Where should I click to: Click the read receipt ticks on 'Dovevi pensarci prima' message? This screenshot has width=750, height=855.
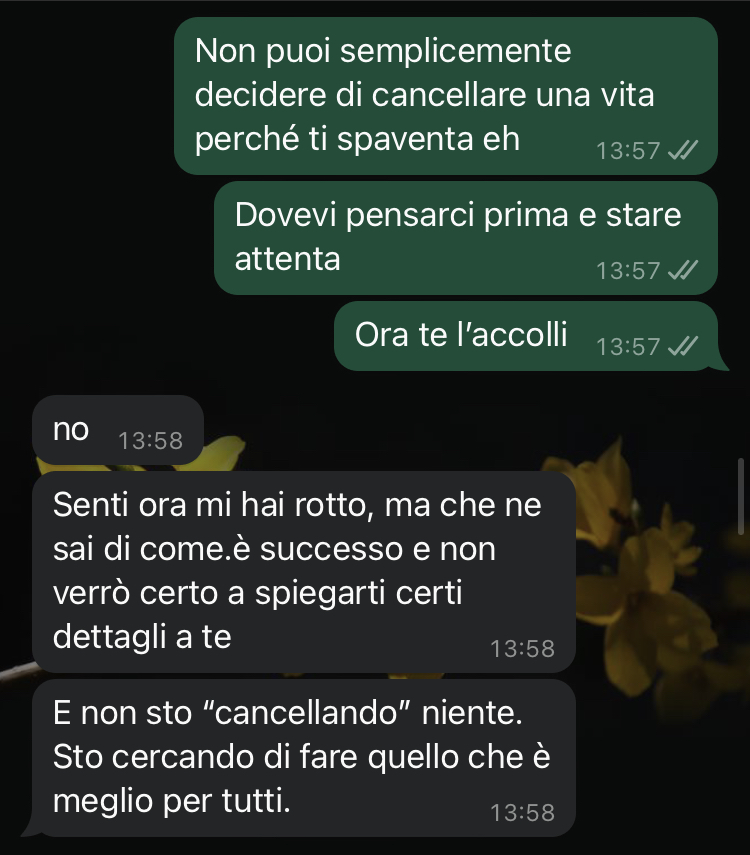click(x=683, y=270)
